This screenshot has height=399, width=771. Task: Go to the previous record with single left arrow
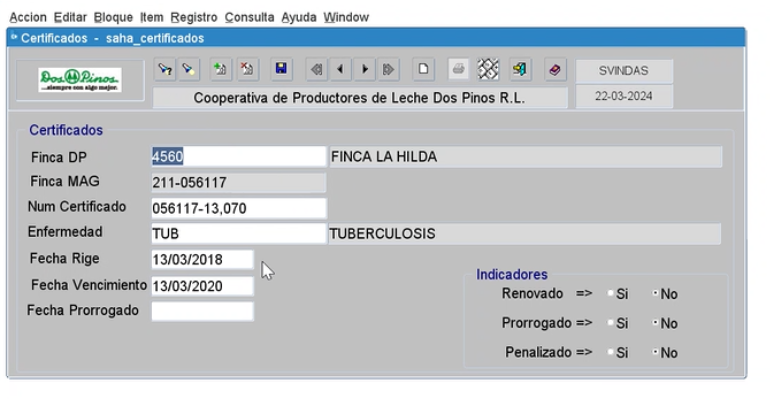[x=340, y=69]
